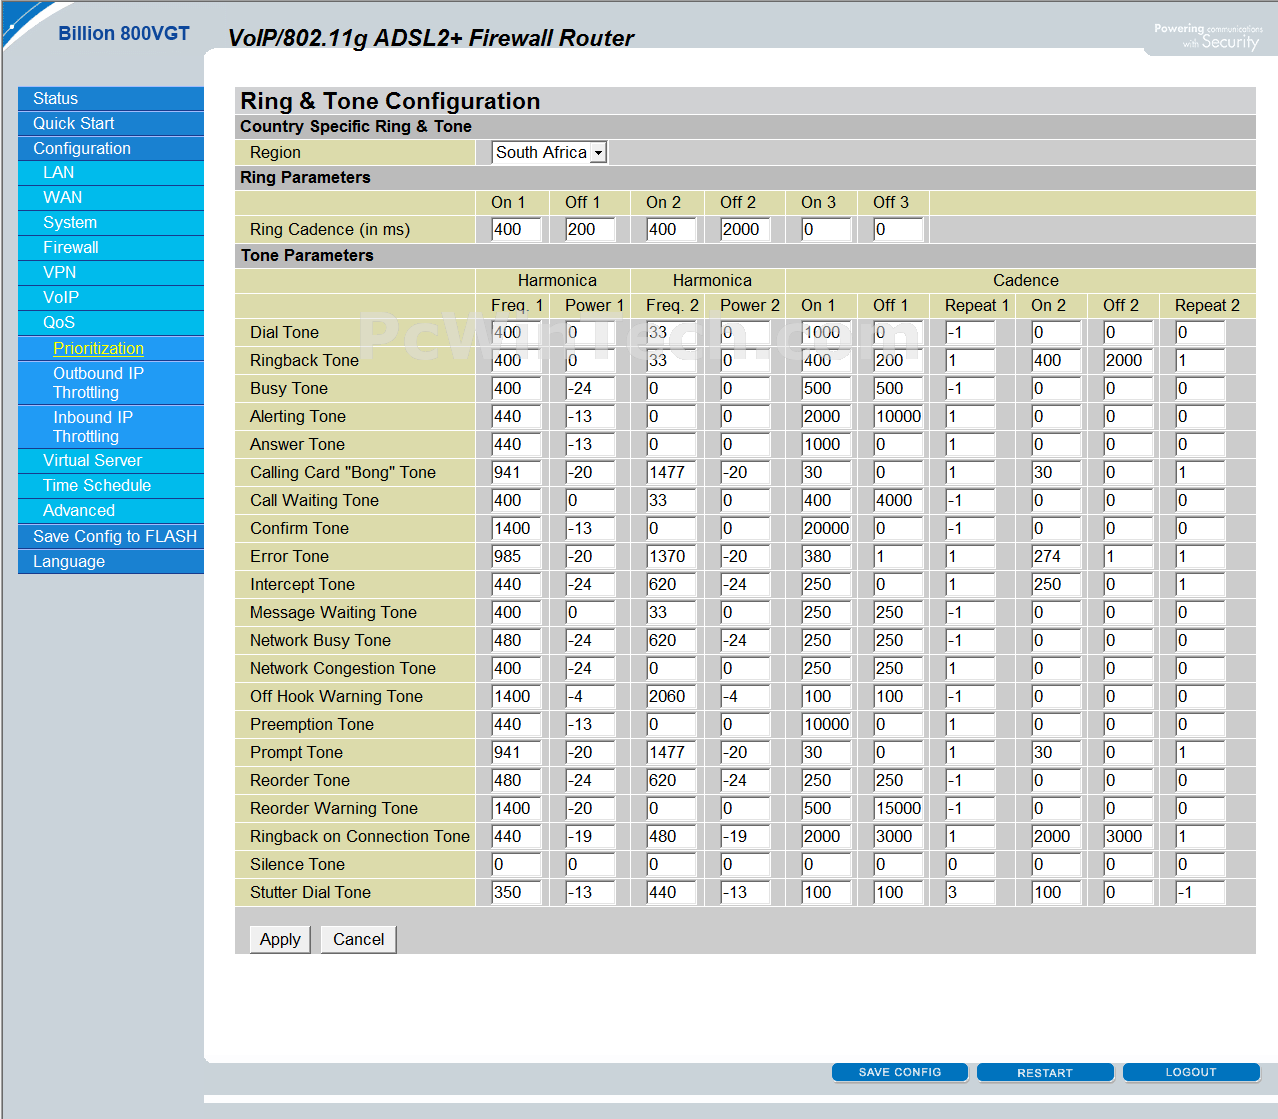The width and height of the screenshot is (1278, 1119).
Task: Click the Call Waiting Tone Off 1 field
Action: click(x=898, y=500)
